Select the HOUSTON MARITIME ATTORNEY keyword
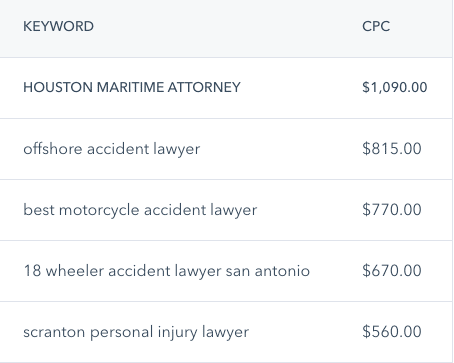The width and height of the screenshot is (454, 363). click(132, 87)
